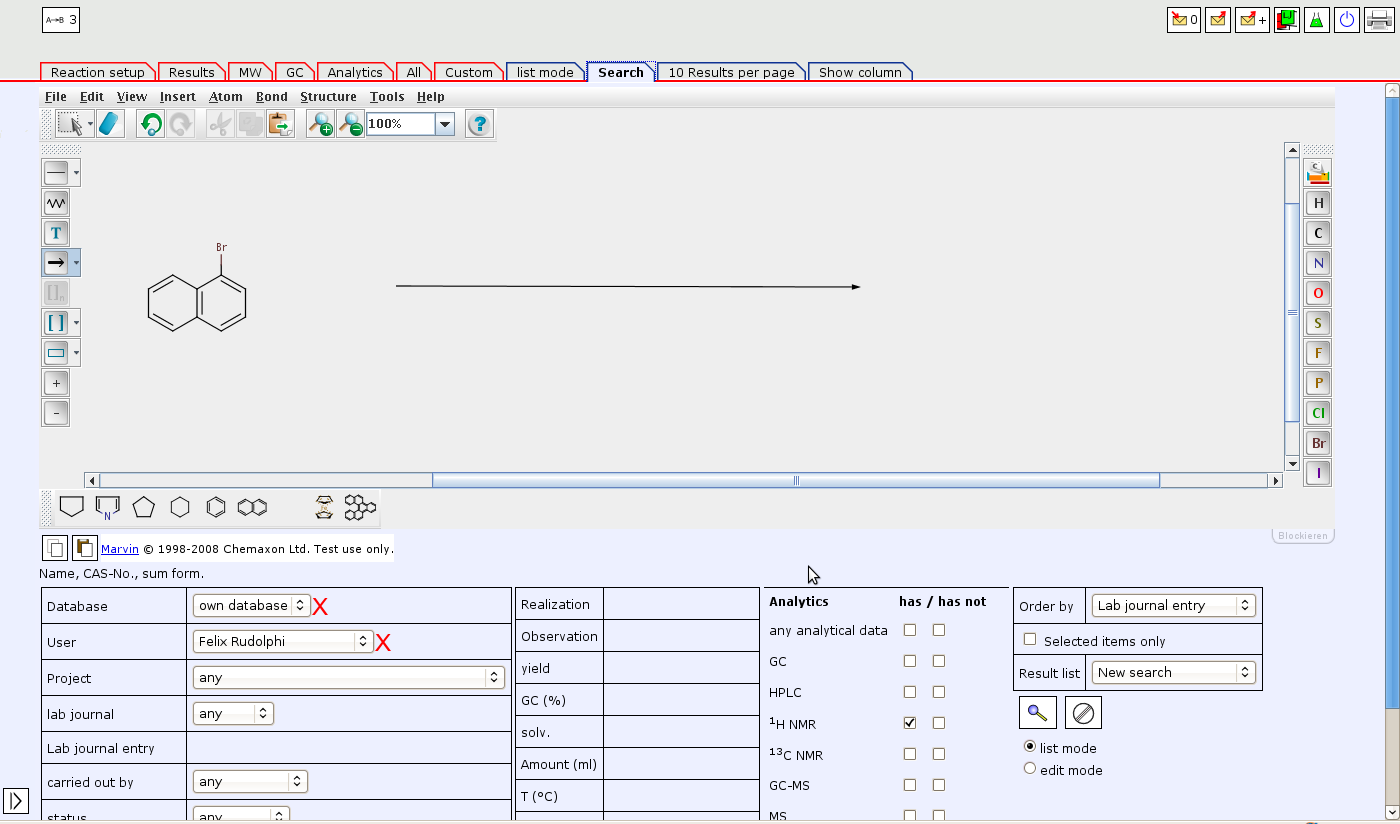The width and height of the screenshot is (1400, 824).
Task: Select the list mode radio button
Action: click(1030, 747)
